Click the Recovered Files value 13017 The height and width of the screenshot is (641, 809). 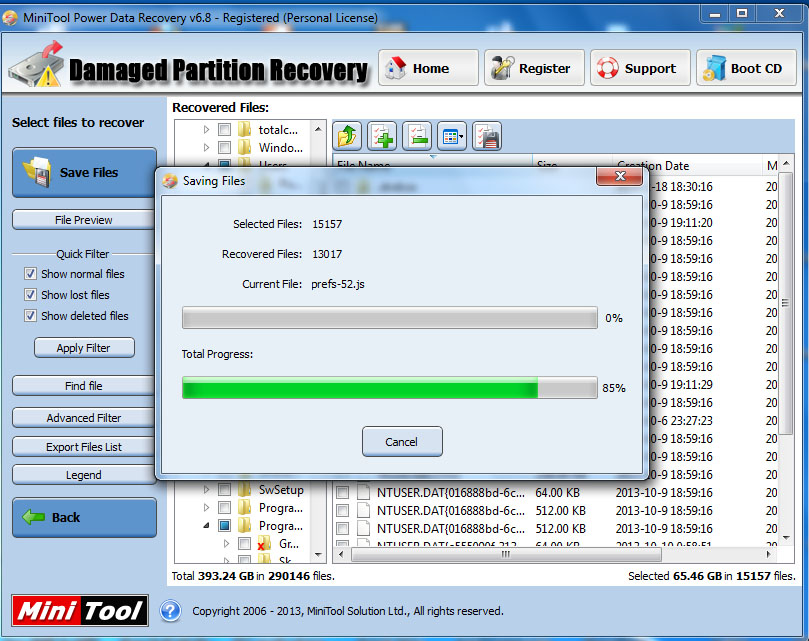tap(327, 254)
